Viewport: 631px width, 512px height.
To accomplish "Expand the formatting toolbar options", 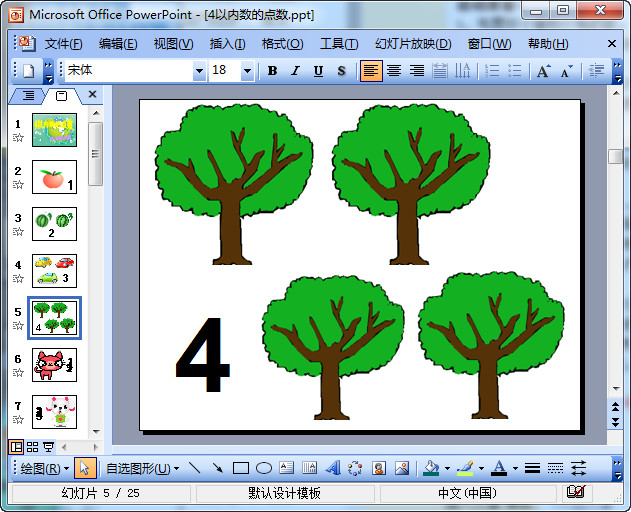I will pos(617,72).
